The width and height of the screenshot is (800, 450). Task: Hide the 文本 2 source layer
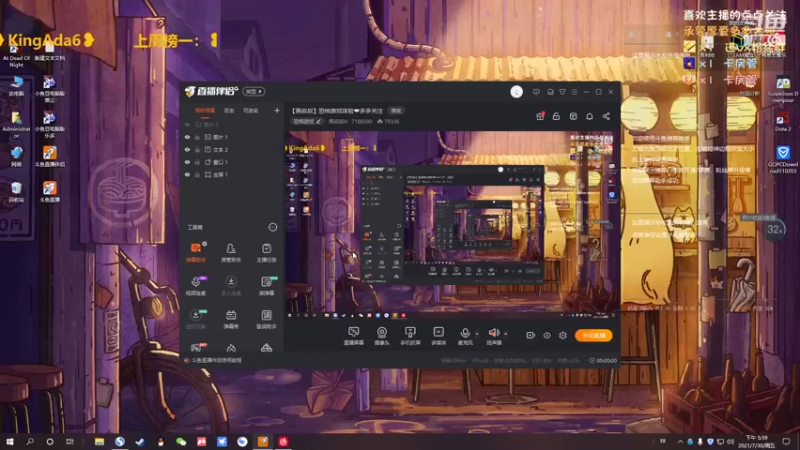coord(187,149)
